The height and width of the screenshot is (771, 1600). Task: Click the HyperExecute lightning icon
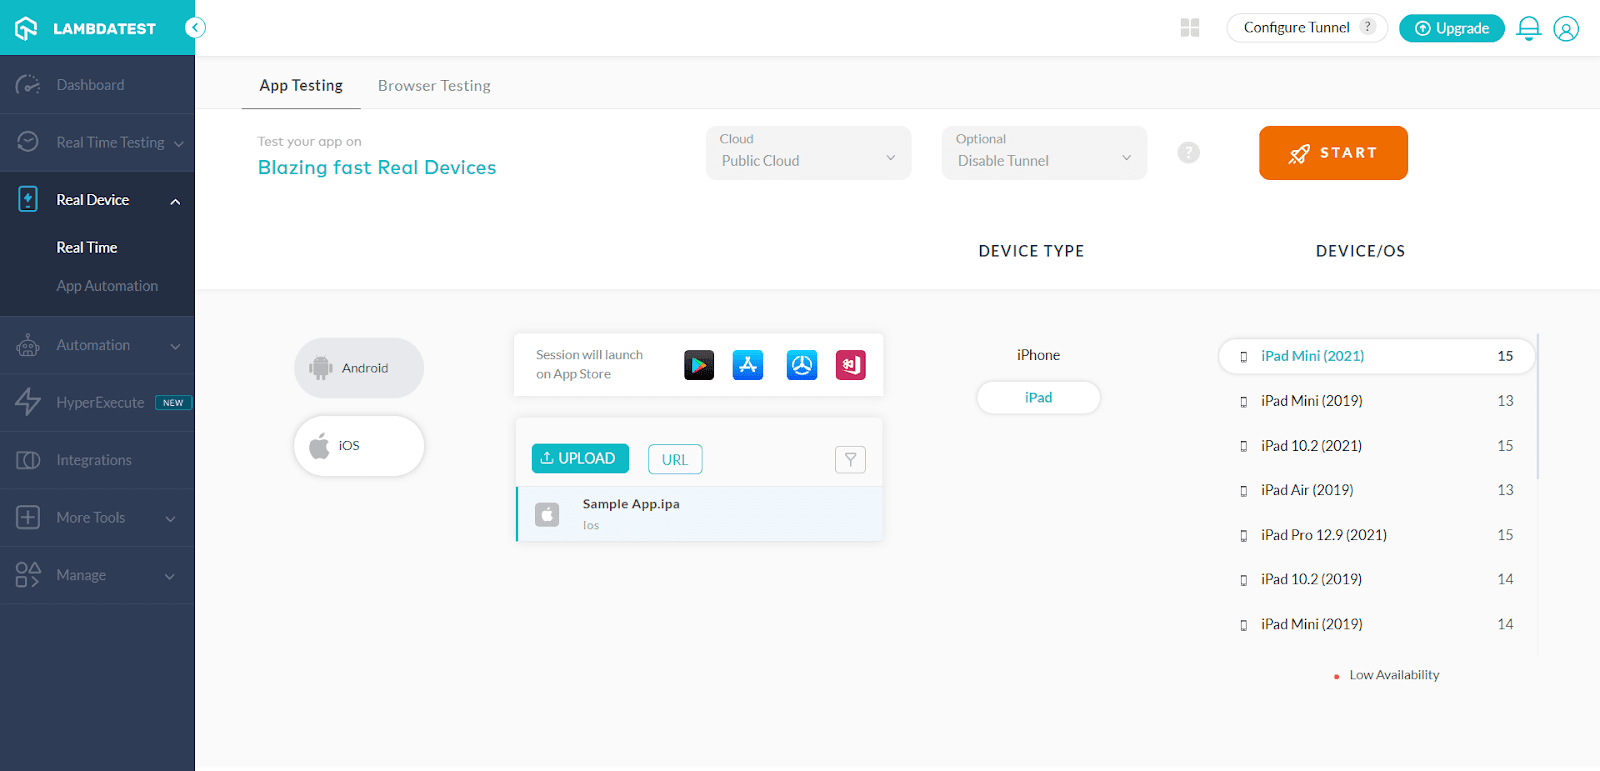click(28, 402)
